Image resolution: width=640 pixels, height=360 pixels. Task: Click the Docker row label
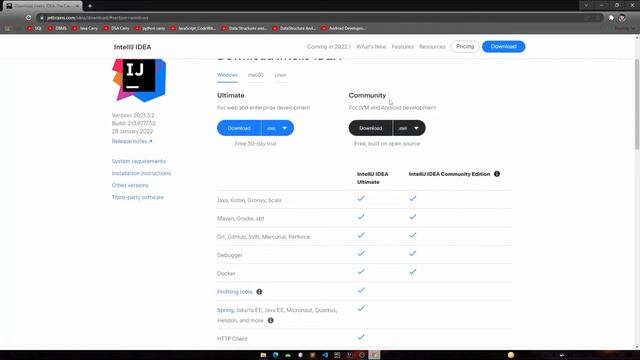point(226,273)
